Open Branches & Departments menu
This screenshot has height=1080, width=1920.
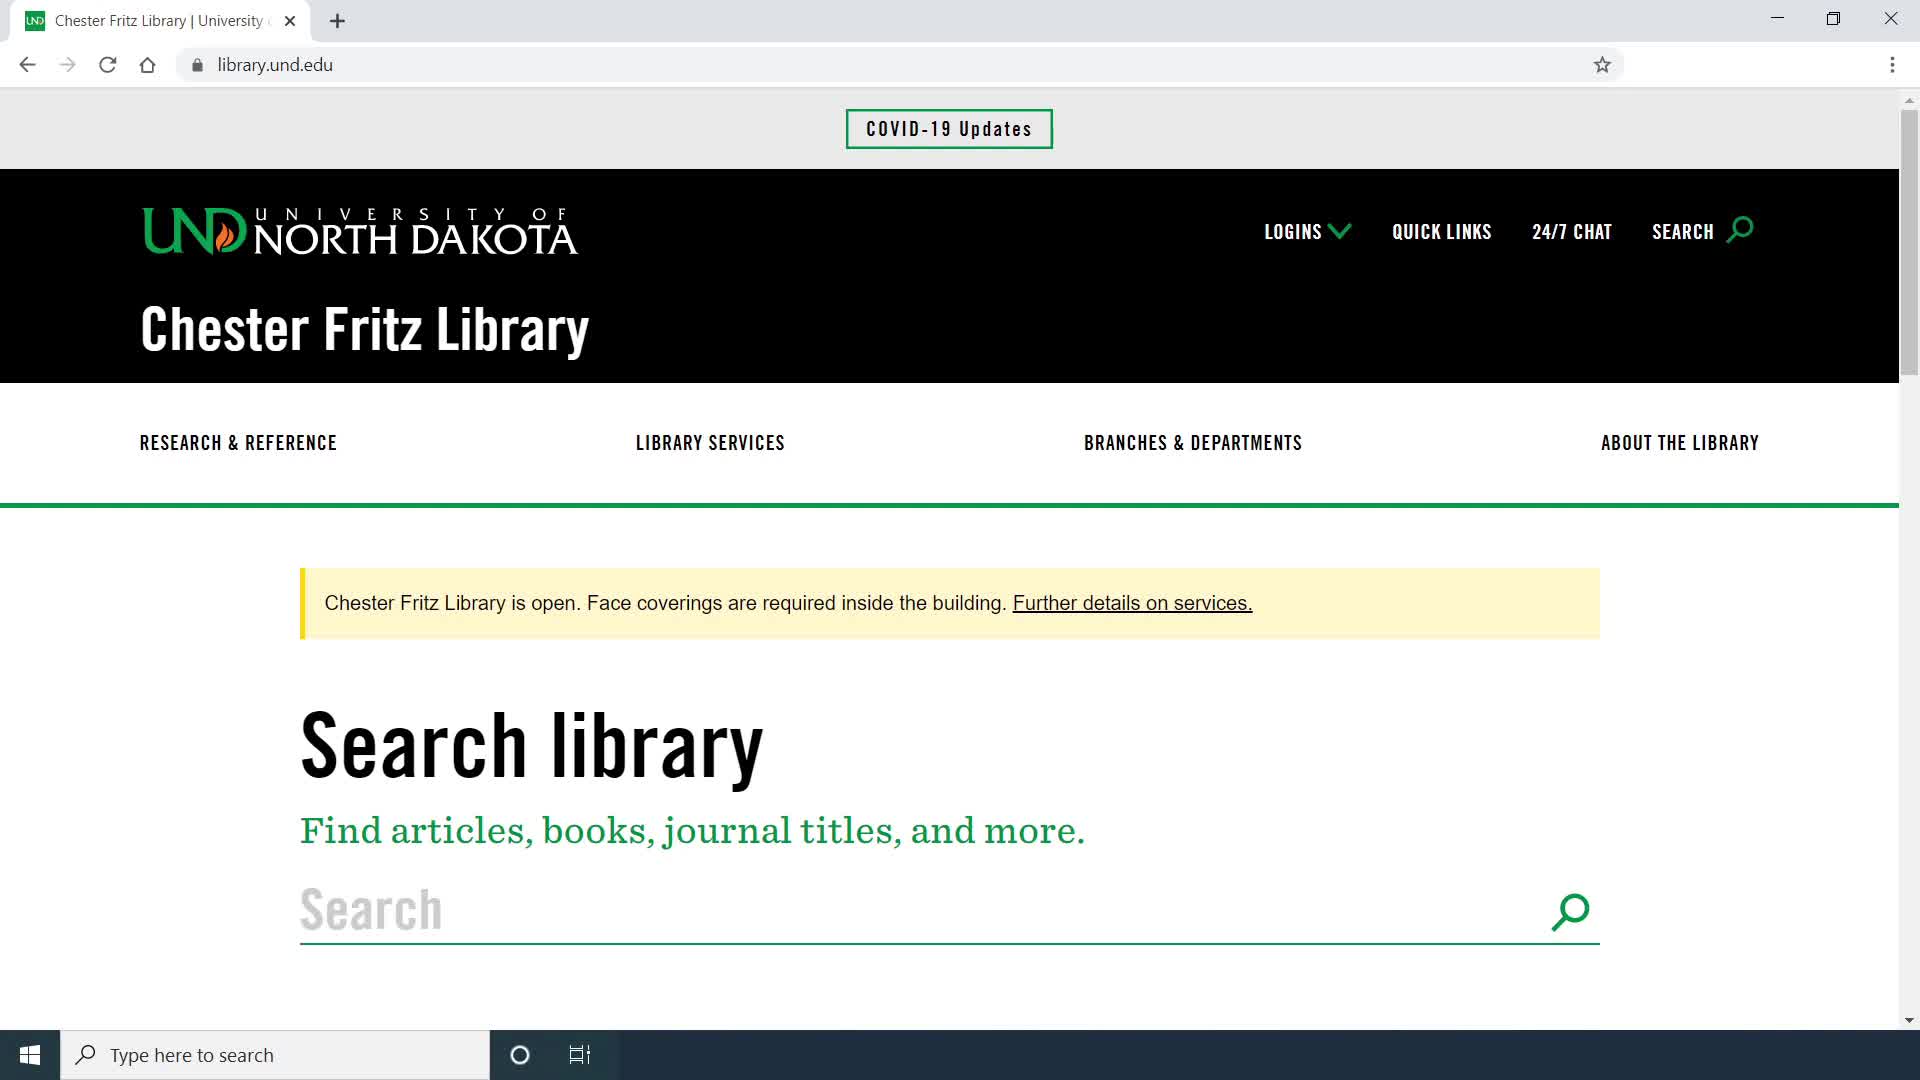1193,443
